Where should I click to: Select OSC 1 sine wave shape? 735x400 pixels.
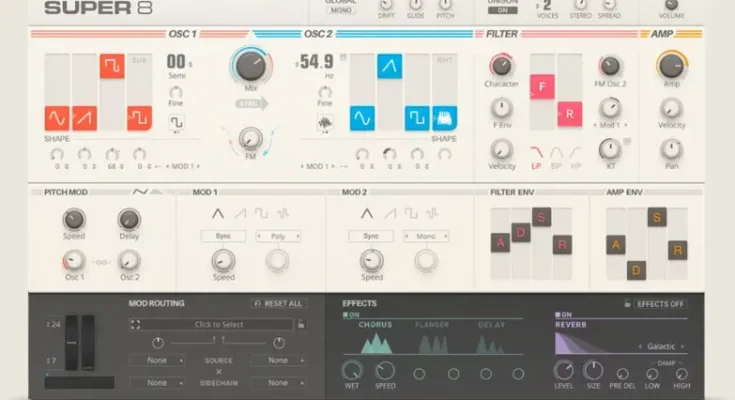point(57,118)
